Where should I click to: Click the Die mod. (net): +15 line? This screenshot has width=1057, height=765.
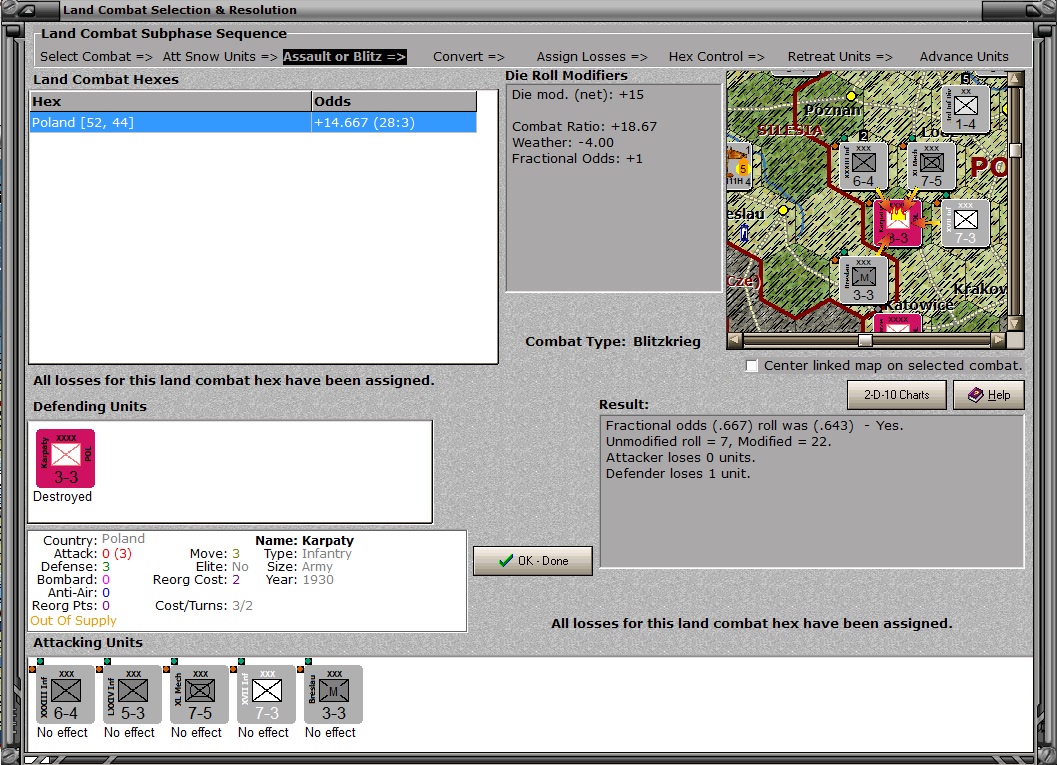tap(578, 94)
